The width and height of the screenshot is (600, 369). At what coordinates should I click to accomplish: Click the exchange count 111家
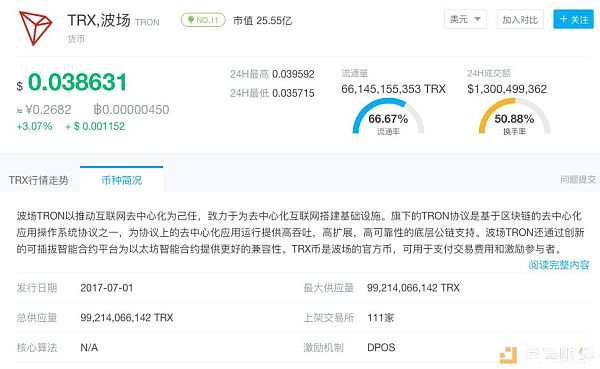[380, 318]
